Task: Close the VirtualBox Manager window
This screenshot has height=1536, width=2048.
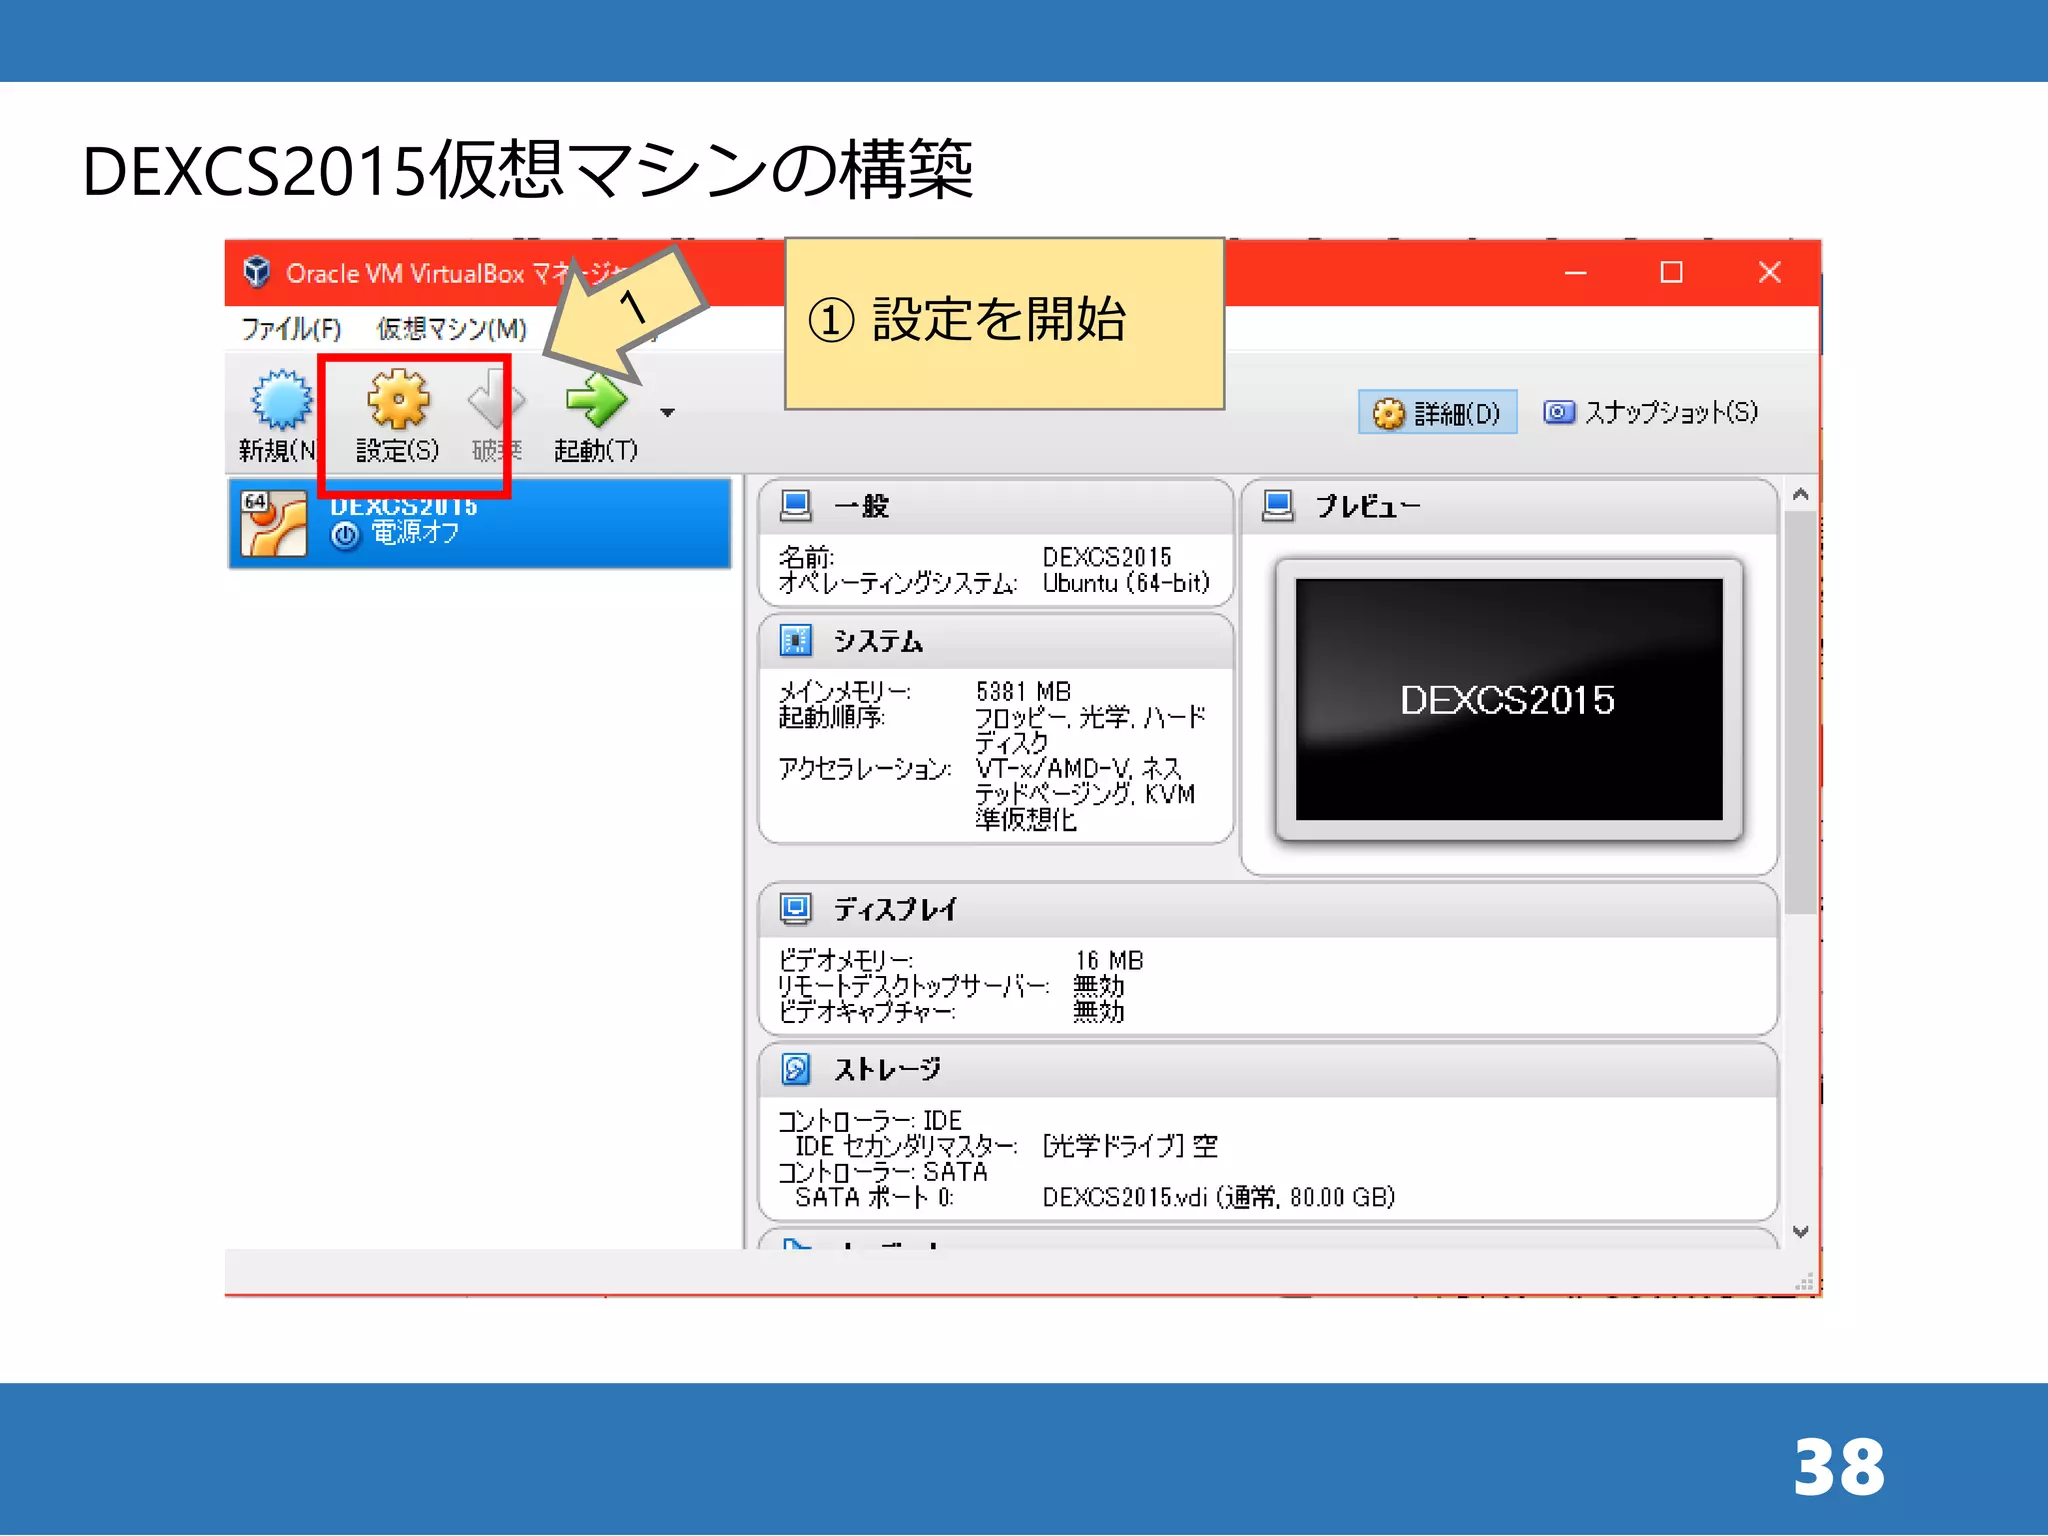Action: [1769, 272]
